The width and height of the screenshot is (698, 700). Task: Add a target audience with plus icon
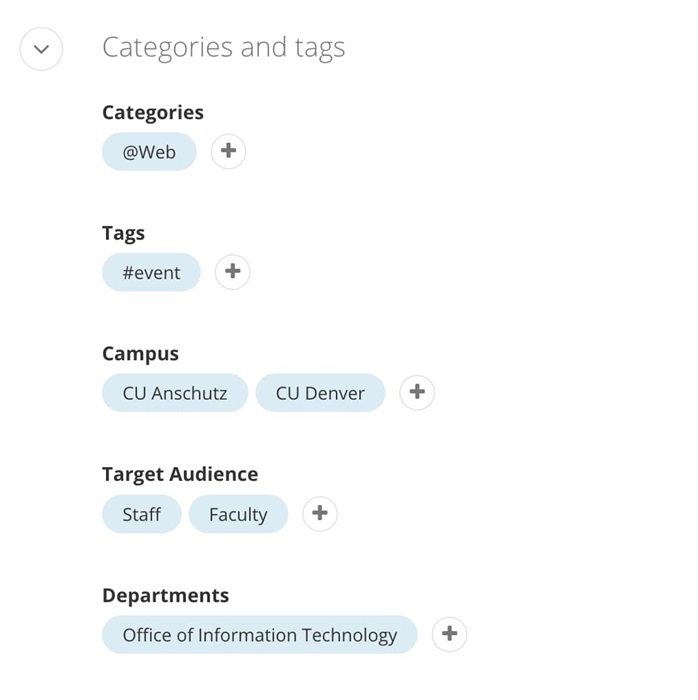tap(320, 513)
